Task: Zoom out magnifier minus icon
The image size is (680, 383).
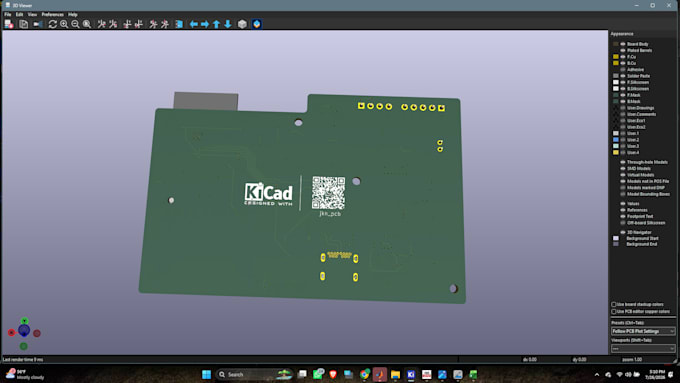Action: tap(75, 24)
